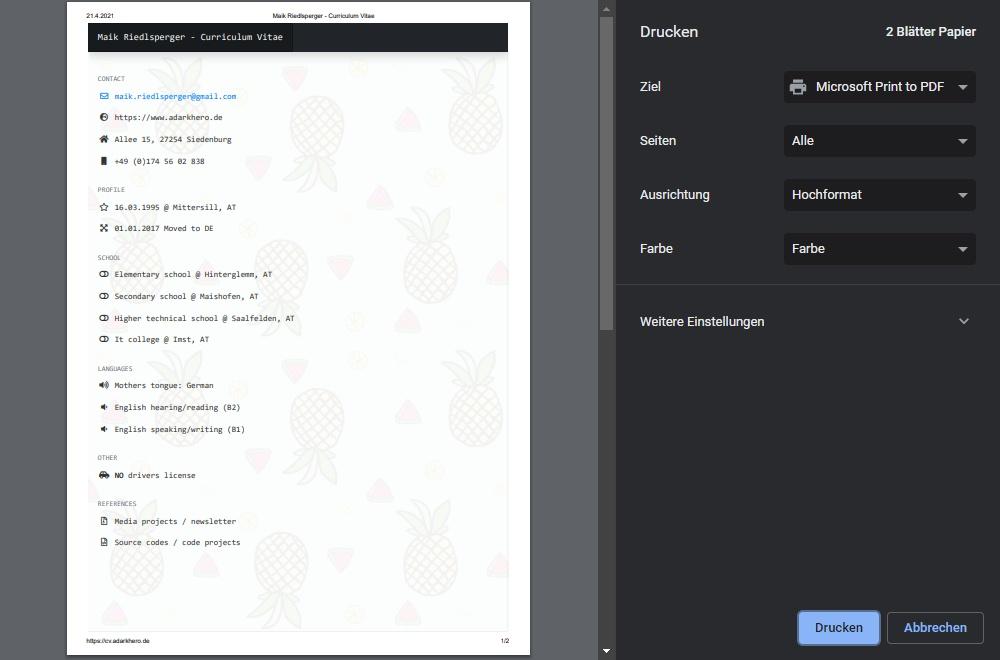Click the icon beside Elementary school entry
This screenshot has width=1000, height=660.
(104, 274)
